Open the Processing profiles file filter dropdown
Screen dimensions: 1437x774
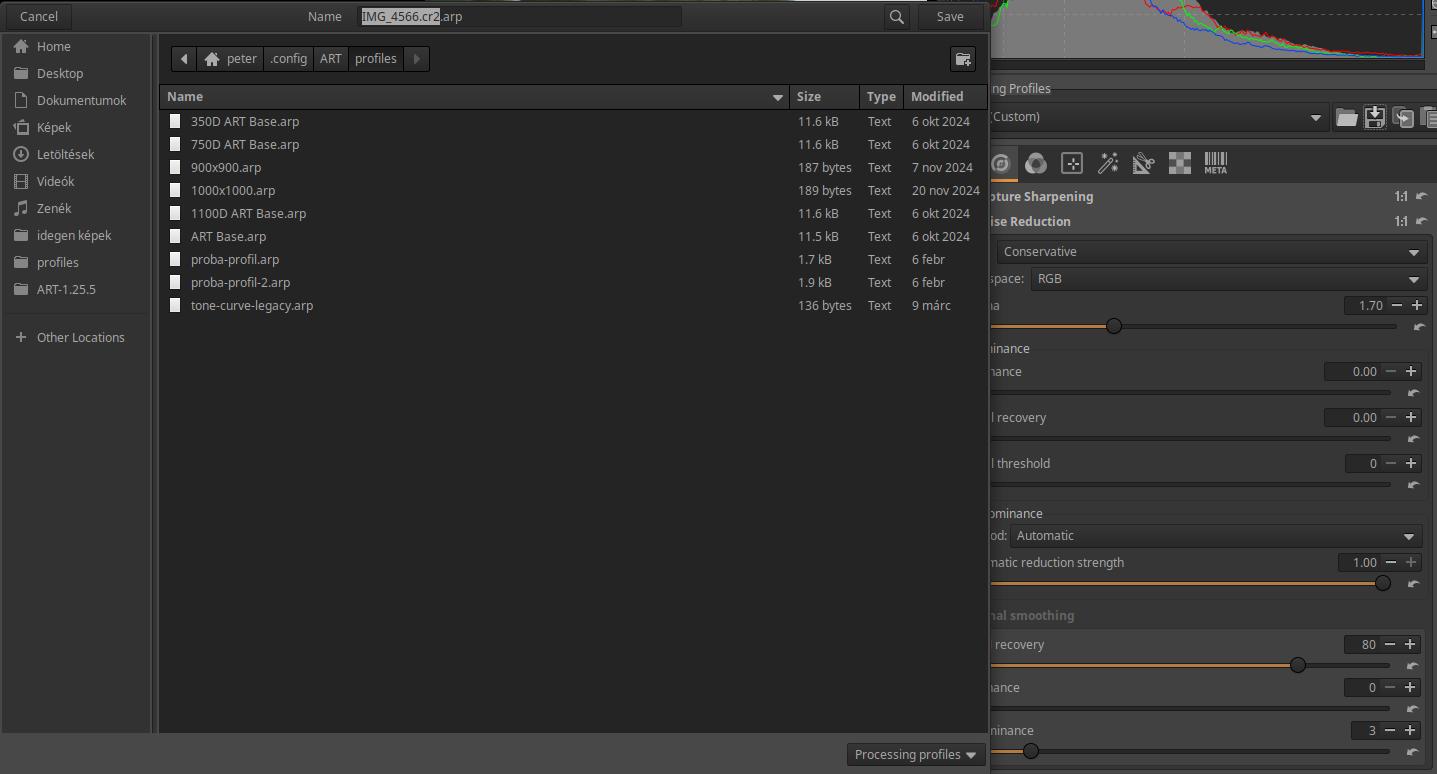(x=915, y=755)
